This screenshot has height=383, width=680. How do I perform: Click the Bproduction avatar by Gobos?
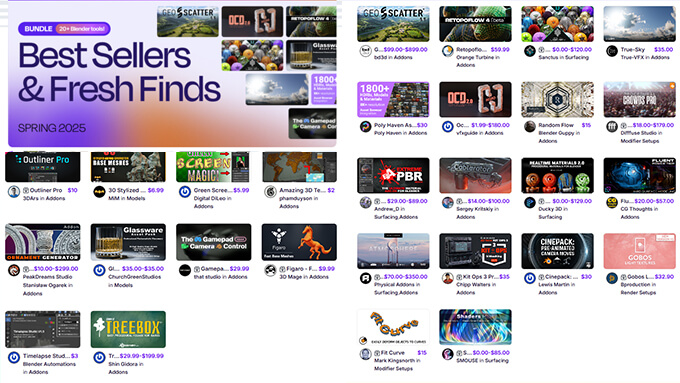point(612,278)
